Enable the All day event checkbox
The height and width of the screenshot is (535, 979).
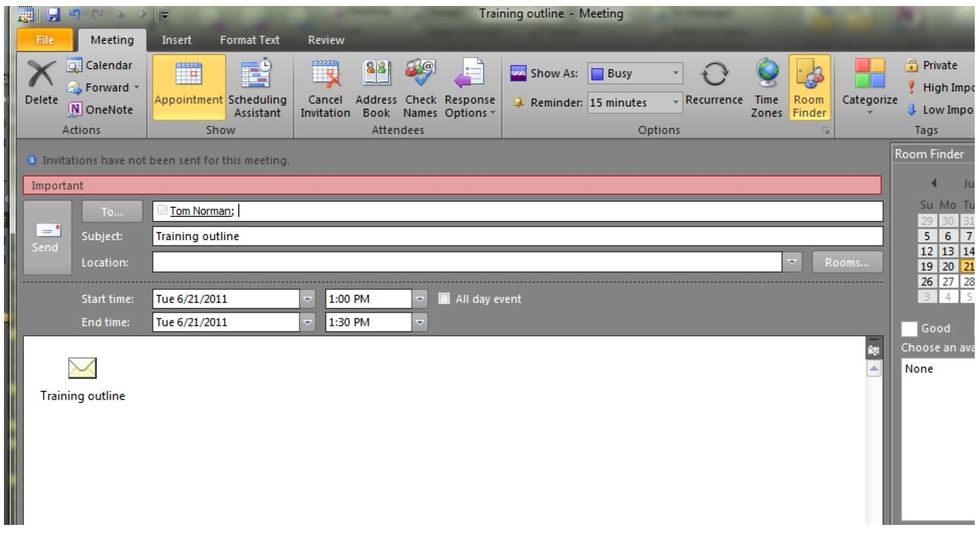(444, 299)
